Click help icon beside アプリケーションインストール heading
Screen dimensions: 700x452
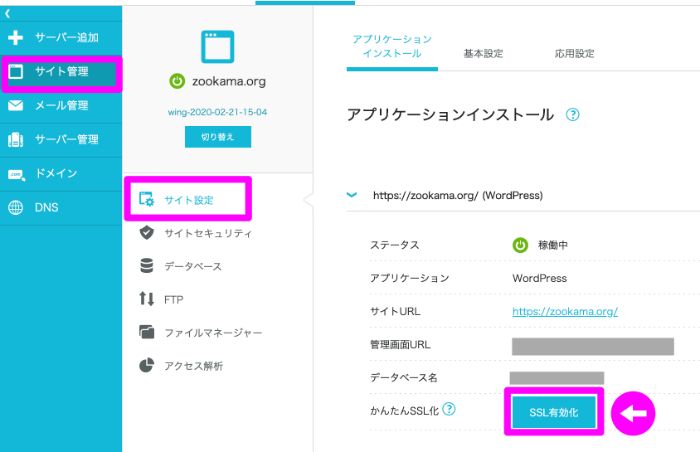(572, 115)
